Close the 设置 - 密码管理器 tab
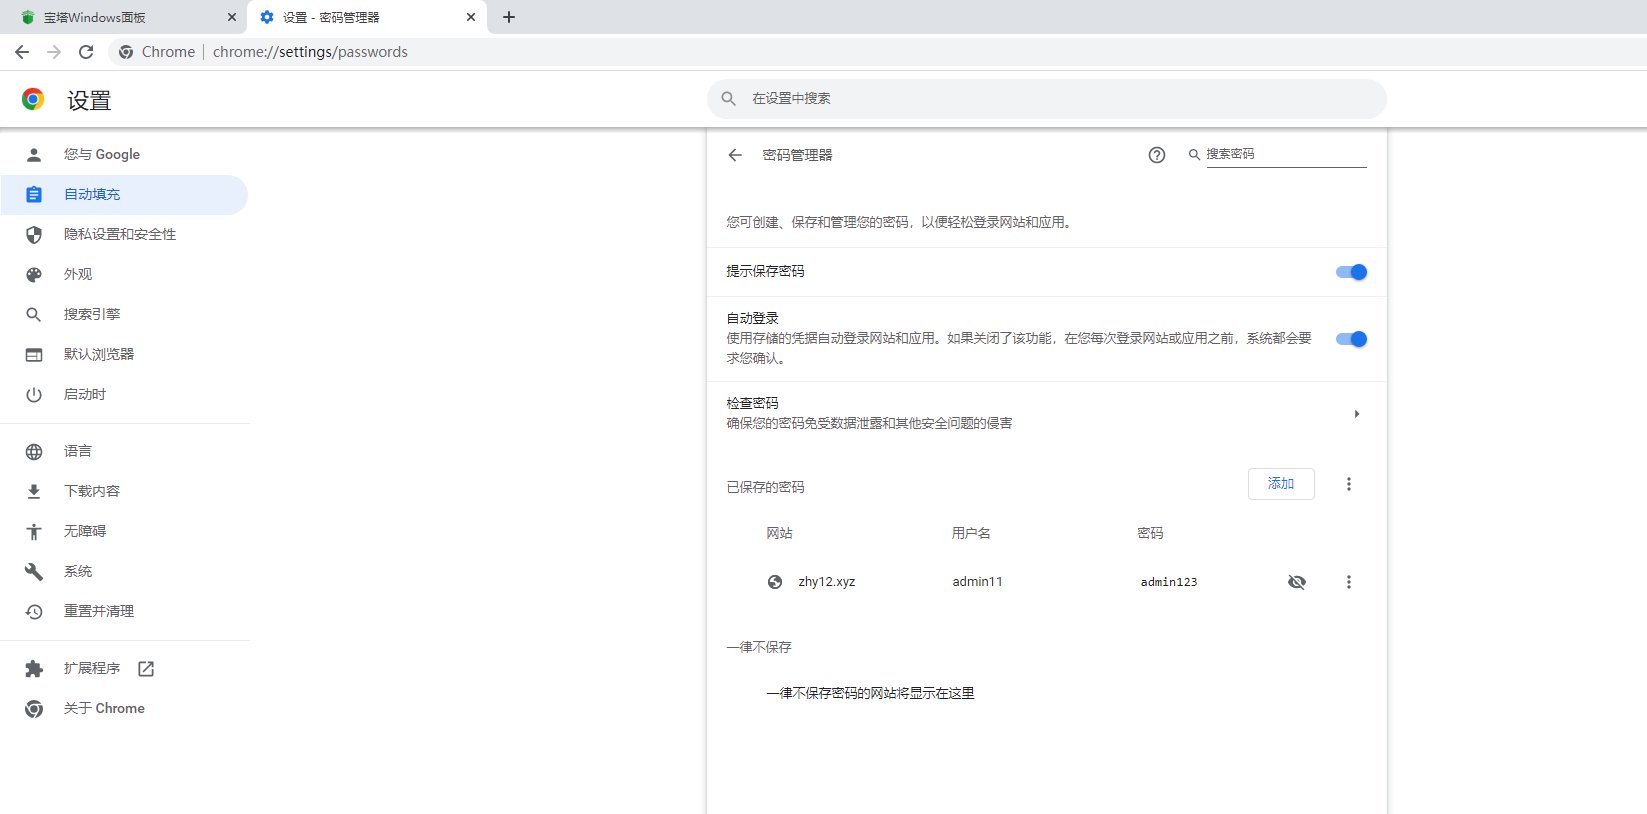Screen dimensions: 1647x814 [471, 17]
